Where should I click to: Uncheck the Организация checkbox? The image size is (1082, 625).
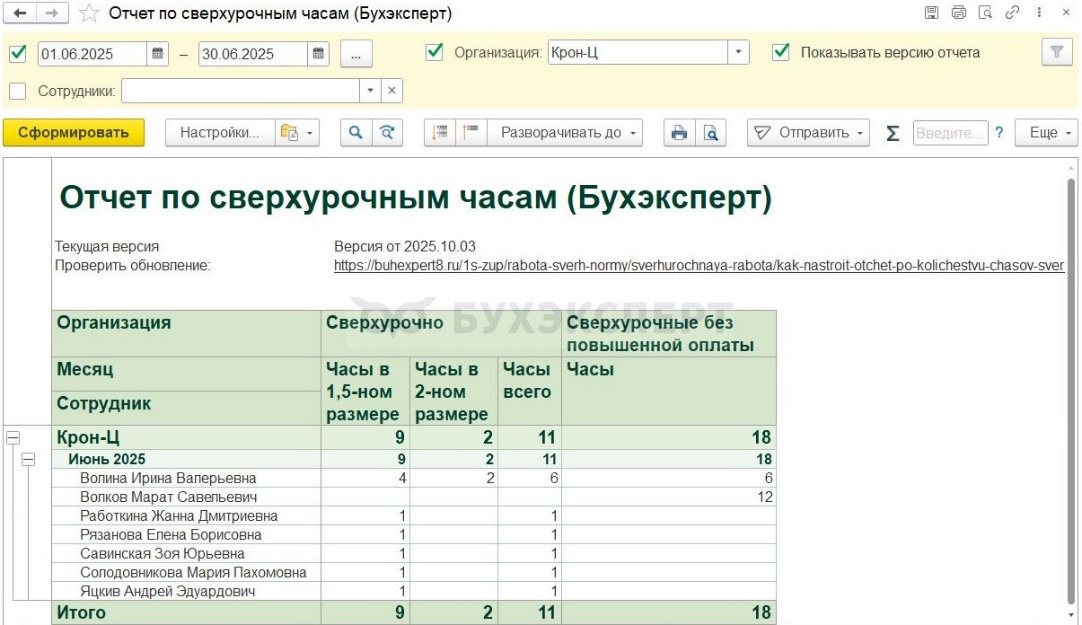point(434,53)
